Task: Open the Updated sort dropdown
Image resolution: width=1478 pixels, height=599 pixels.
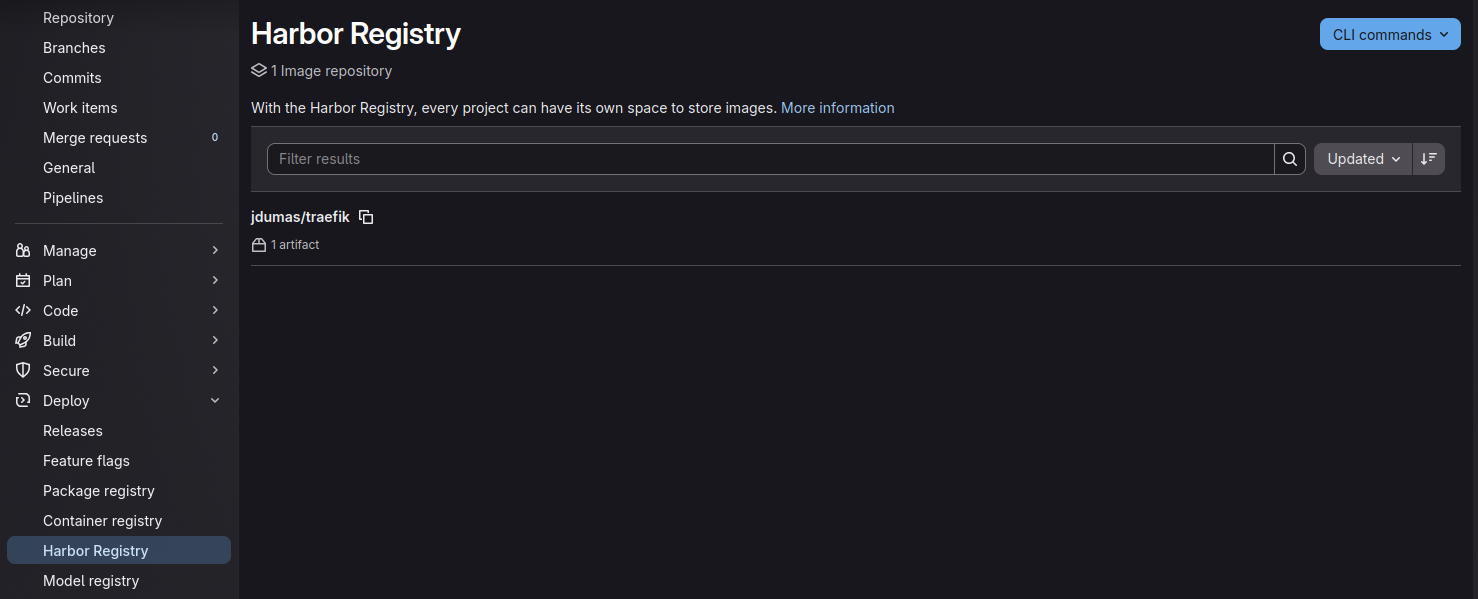Action: 1363,159
